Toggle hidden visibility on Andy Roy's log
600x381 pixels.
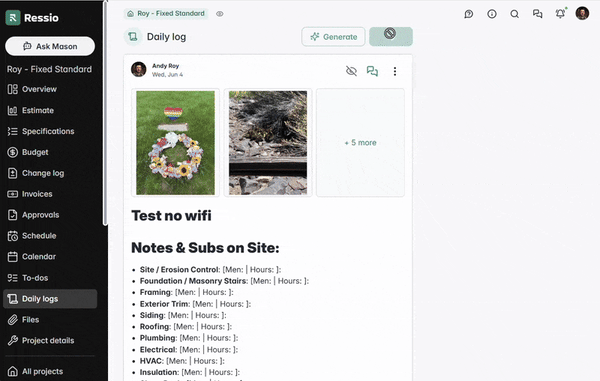(x=351, y=71)
